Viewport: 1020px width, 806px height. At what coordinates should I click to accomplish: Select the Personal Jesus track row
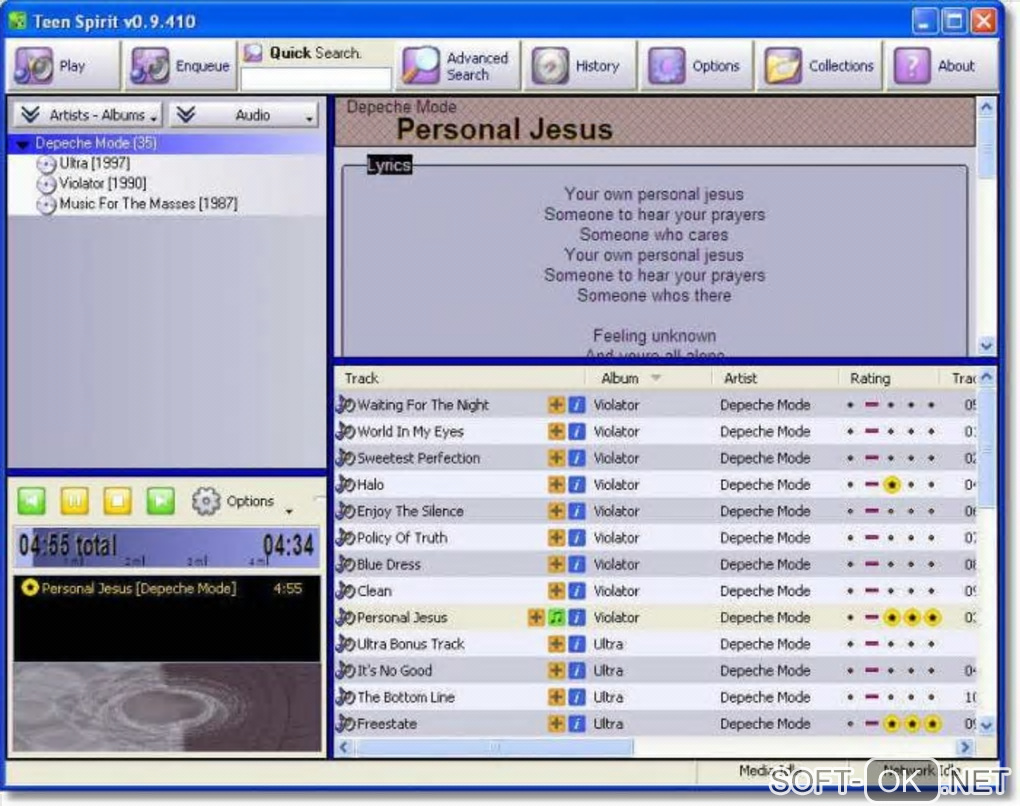(656, 617)
